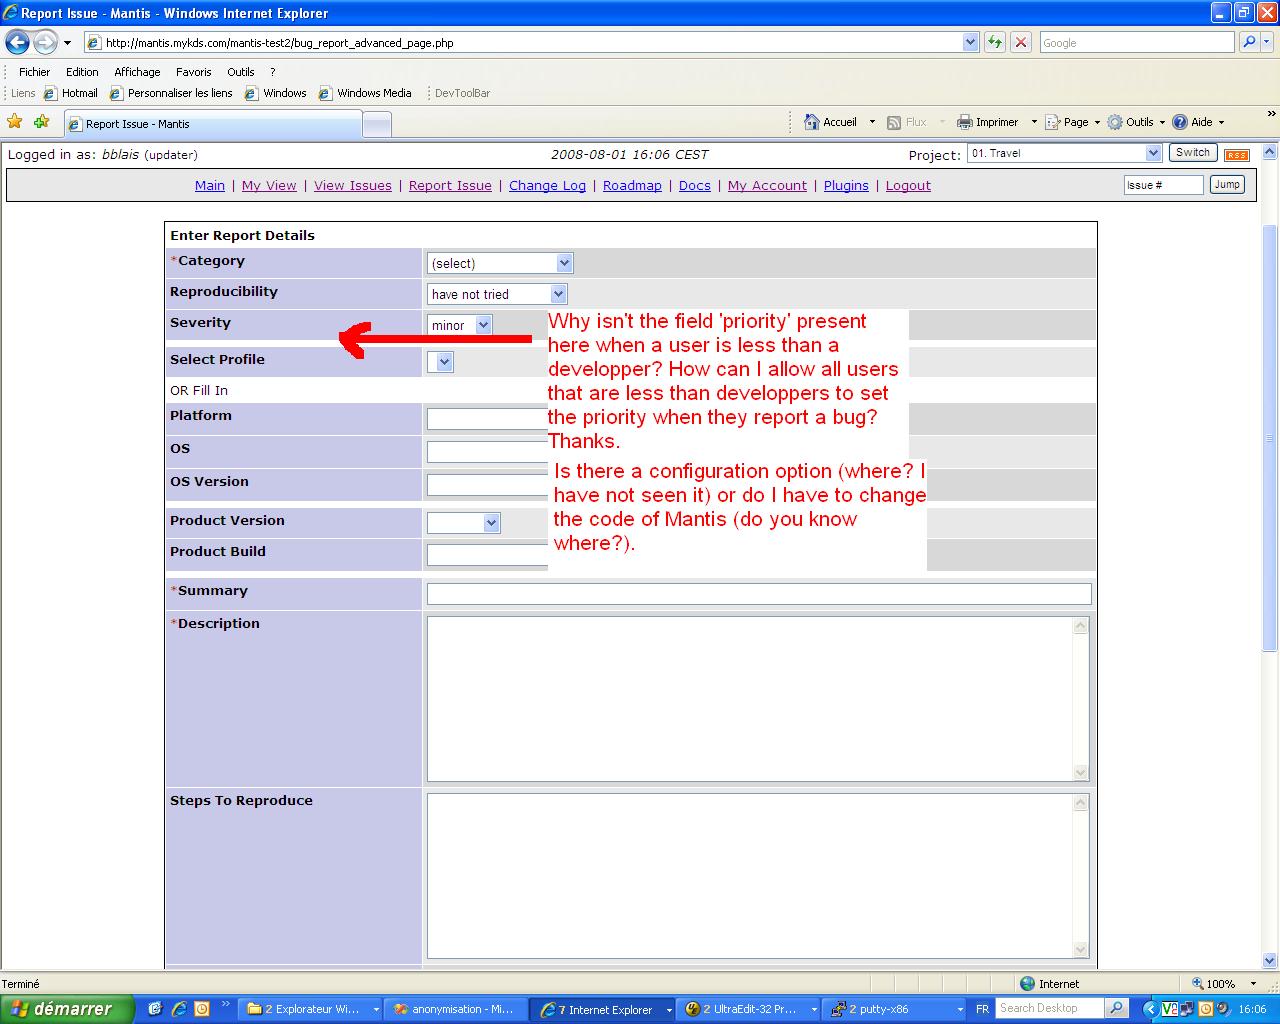Screen dimensions: 1280x1024
Task: Open the Project selector dropdown
Action: click(x=1064, y=153)
